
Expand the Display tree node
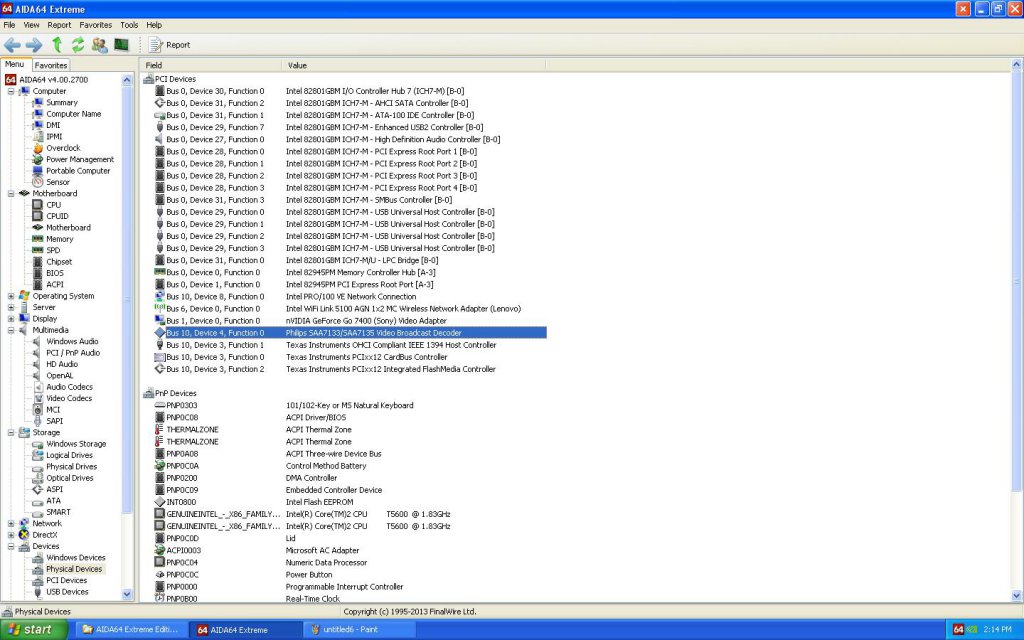(11, 319)
